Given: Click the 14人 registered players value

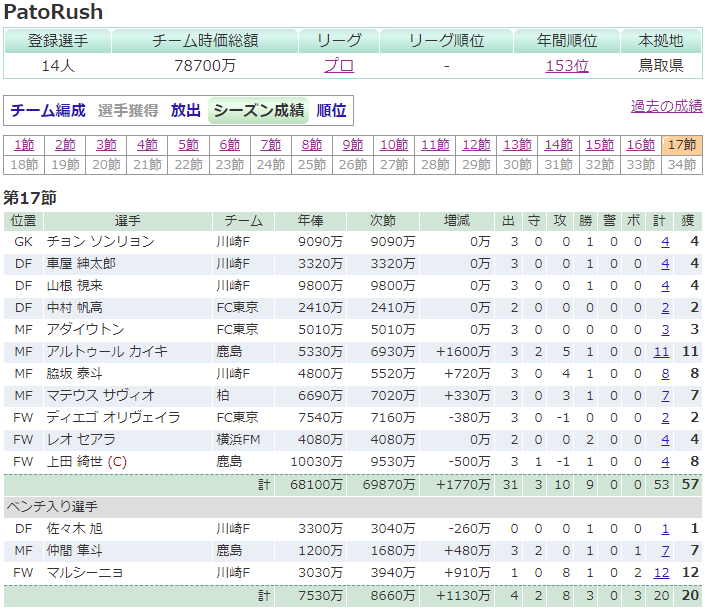Looking at the screenshot, I should [x=58, y=66].
